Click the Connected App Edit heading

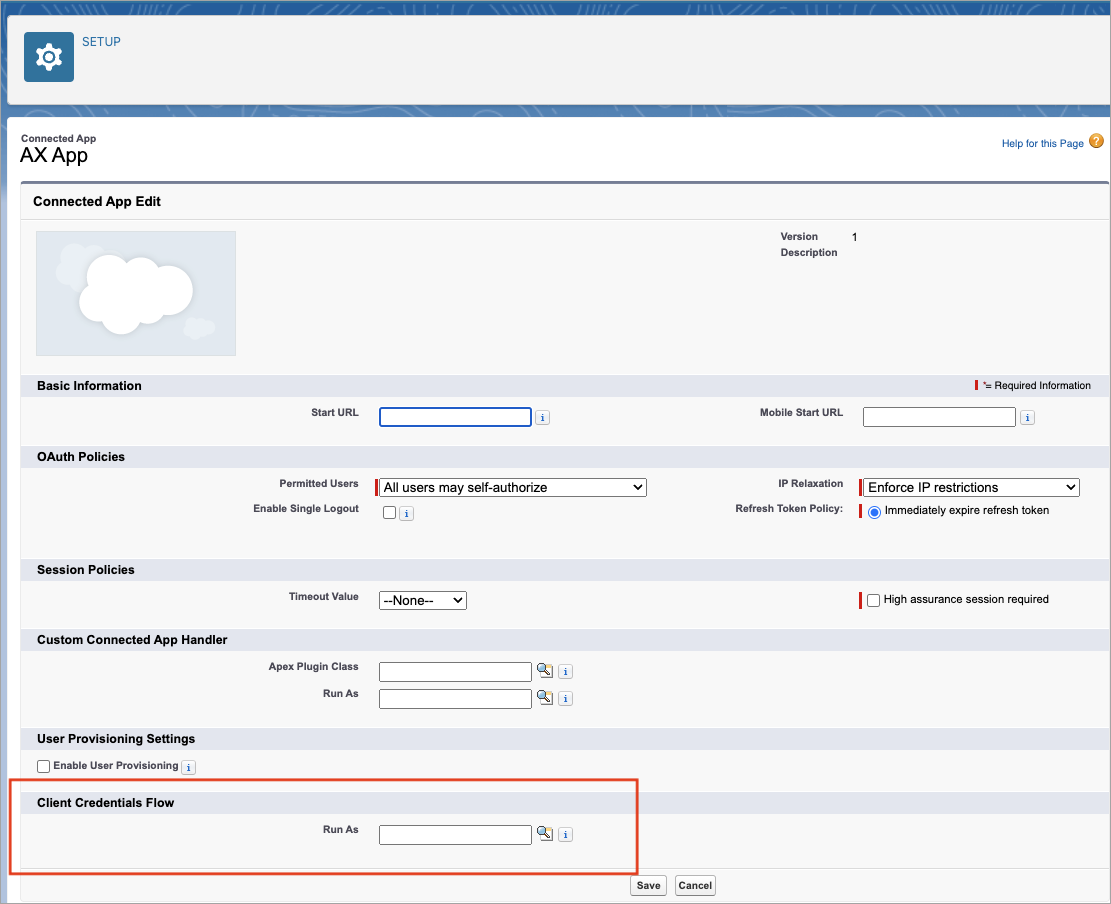tap(96, 201)
